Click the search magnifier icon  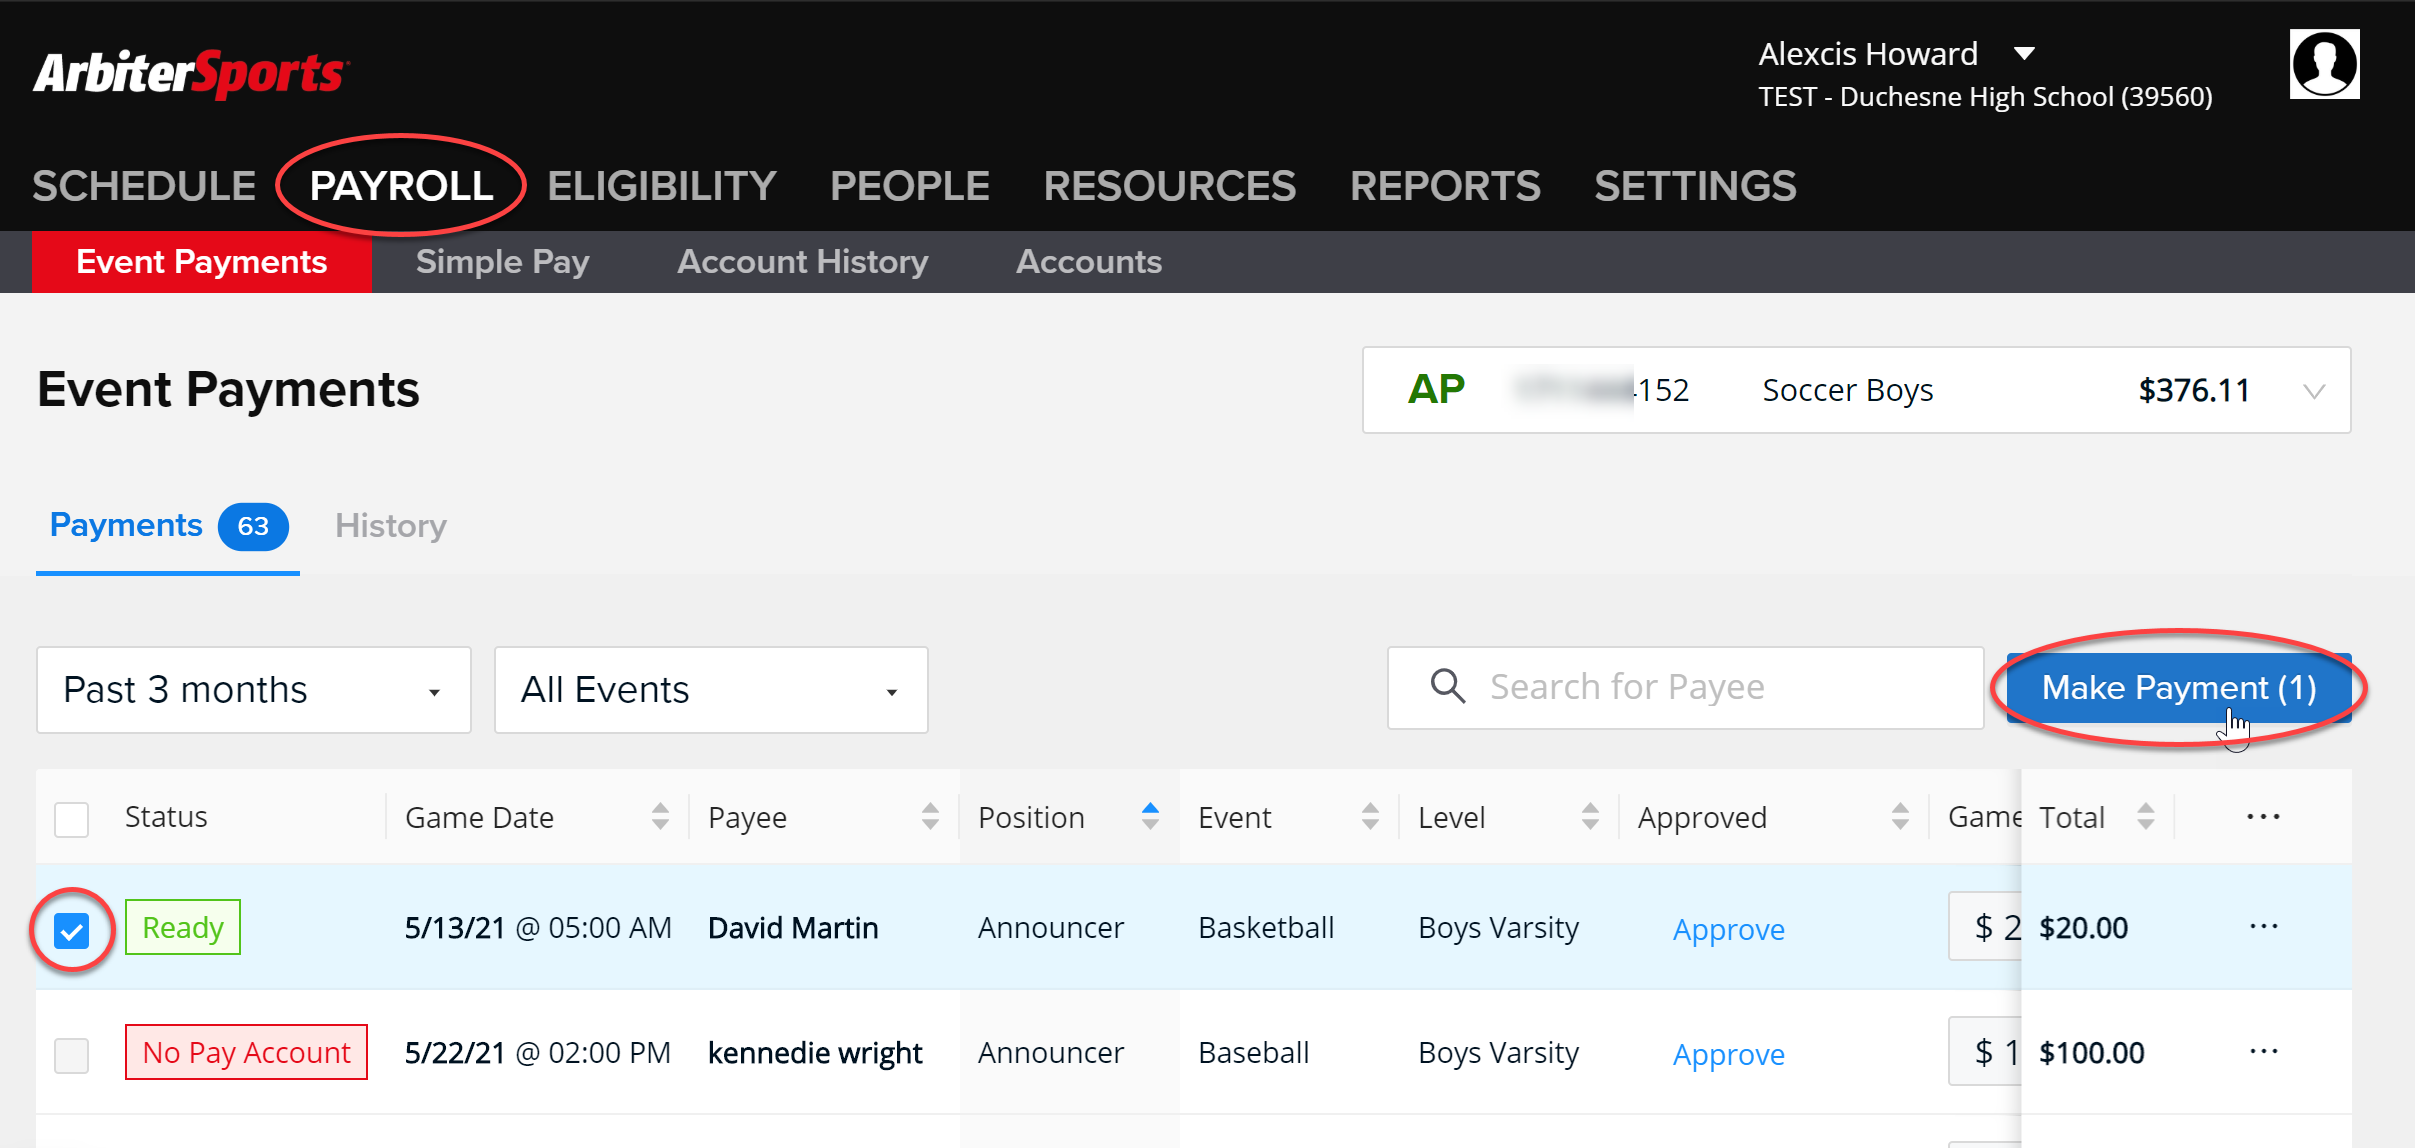point(1447,687)
